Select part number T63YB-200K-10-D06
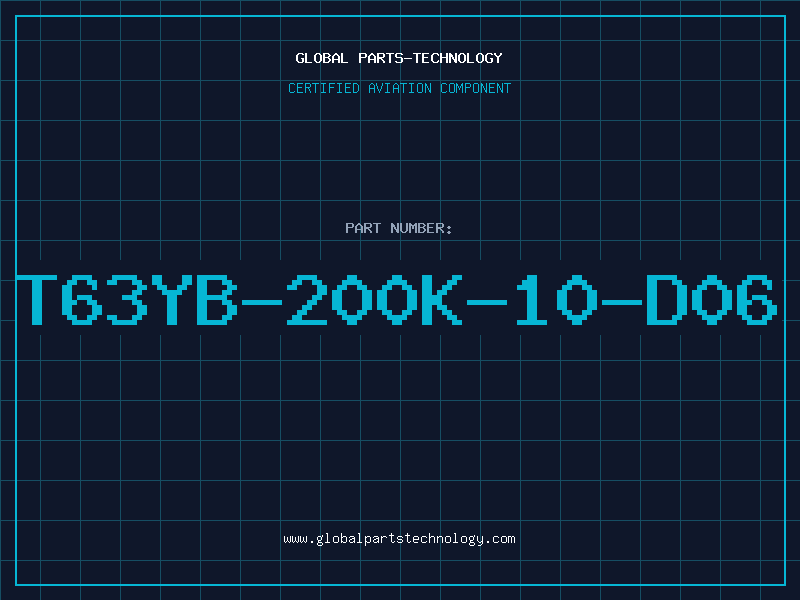The width and height of the screenshot is (800, 600). [x=397, y=299]
